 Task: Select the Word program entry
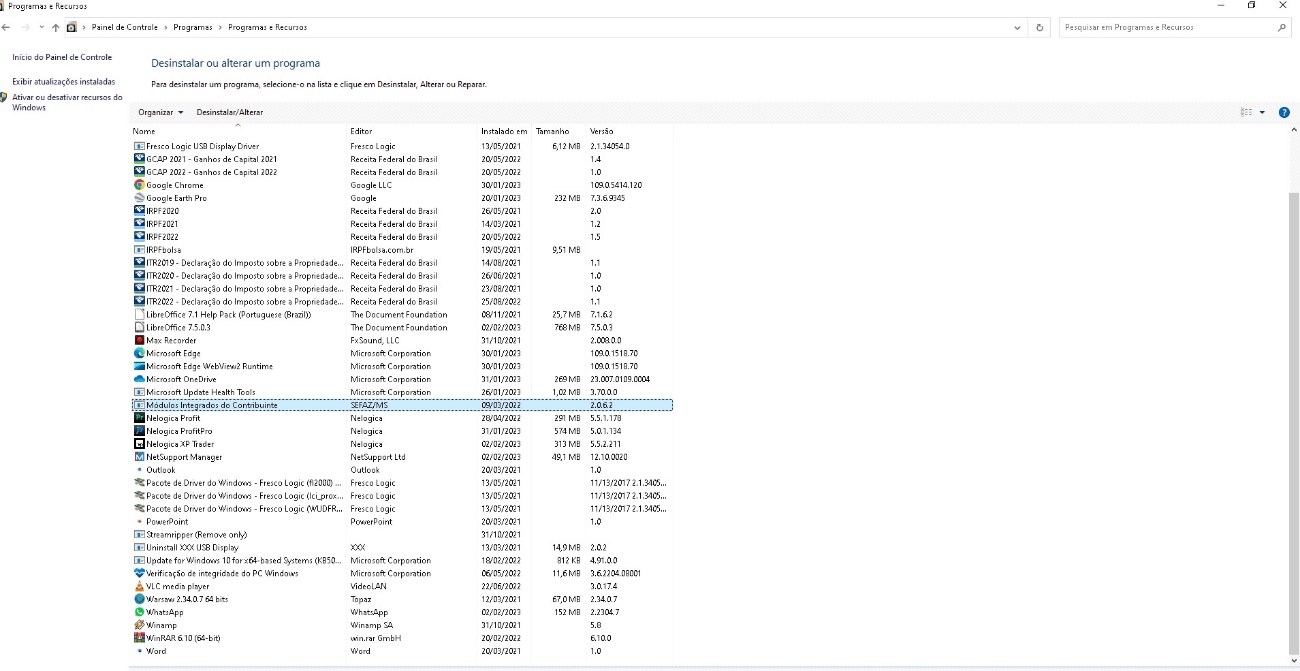[402, 651]
